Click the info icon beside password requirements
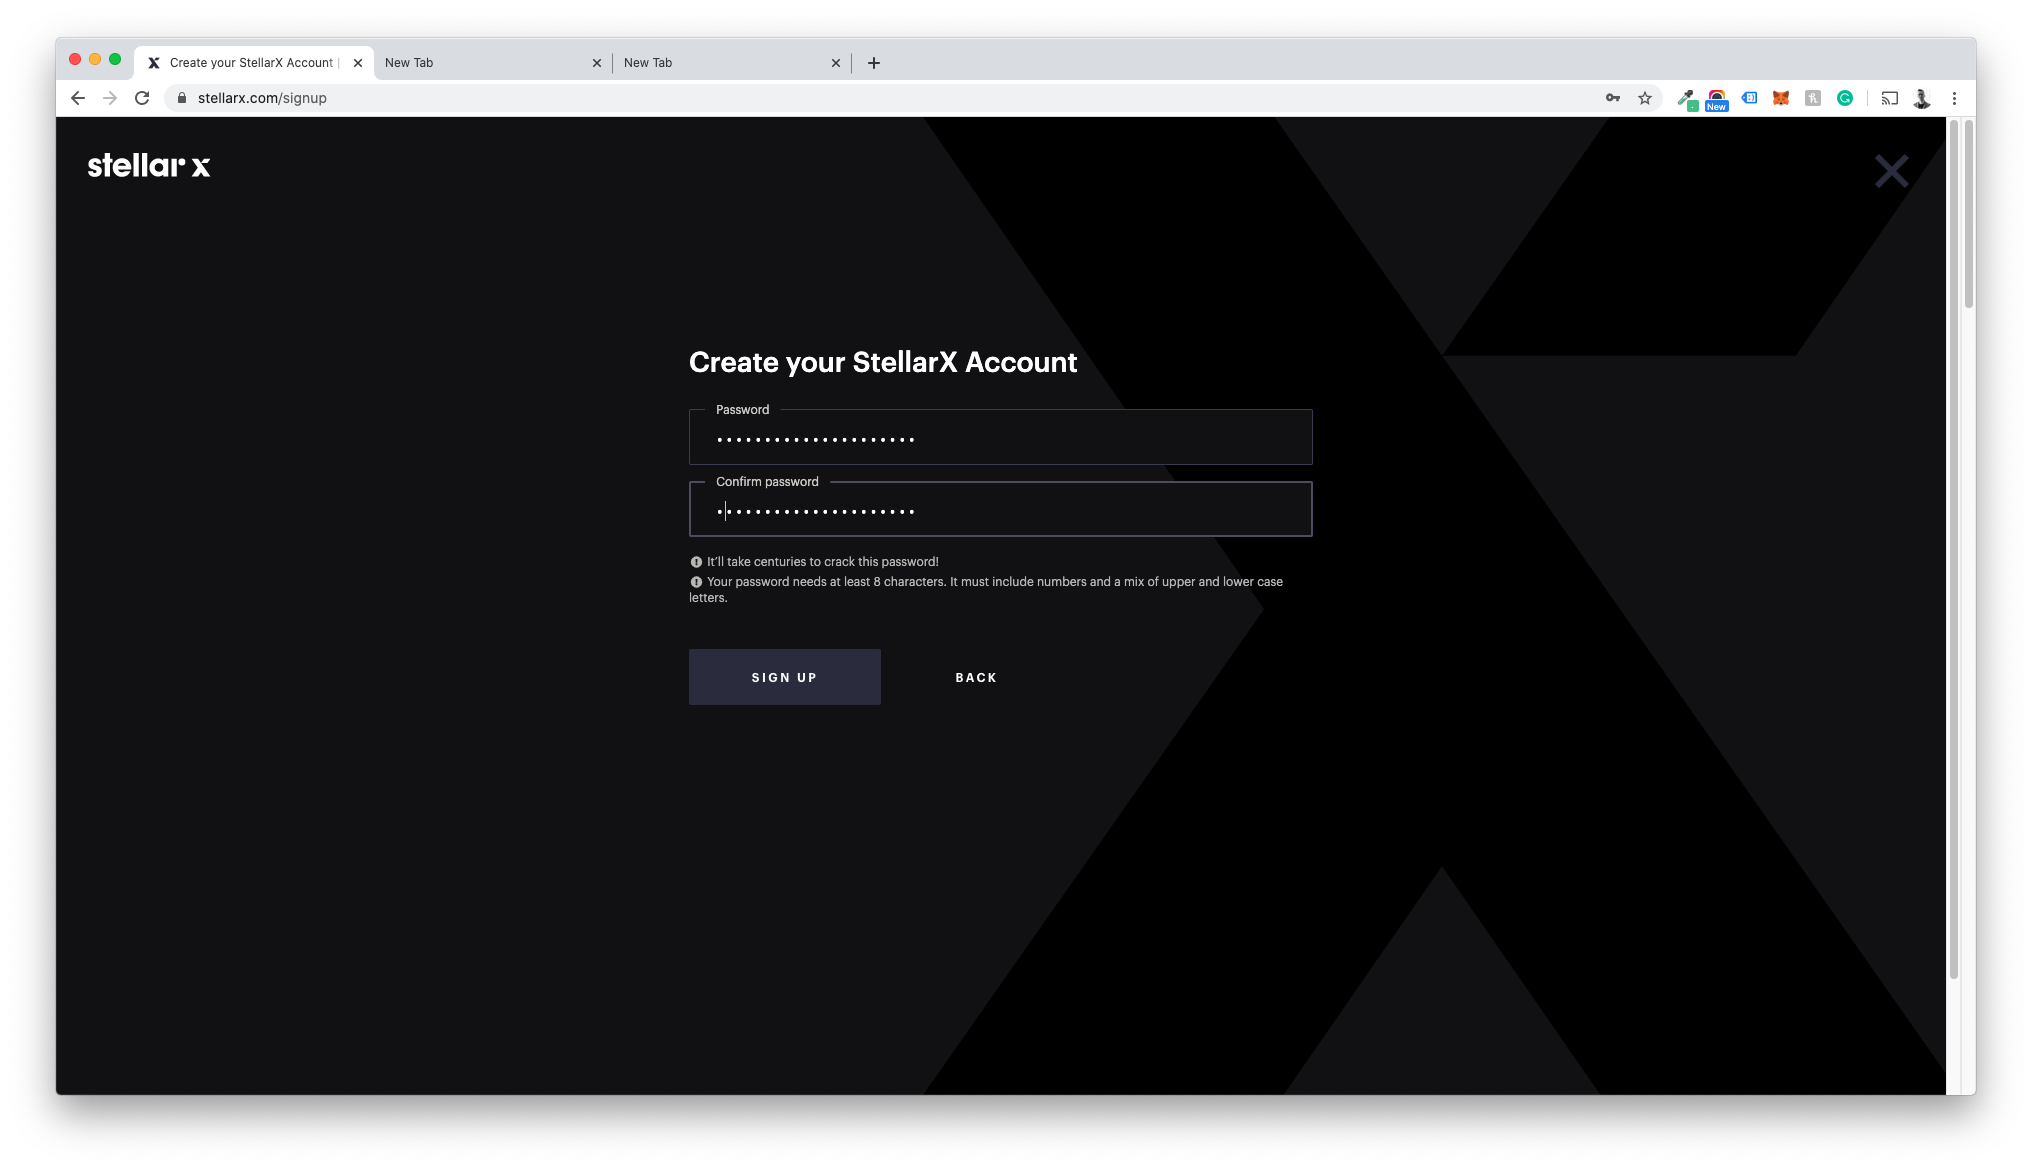The height and width of the screenshot is (1169, 2032). click(x=696, y=582)
